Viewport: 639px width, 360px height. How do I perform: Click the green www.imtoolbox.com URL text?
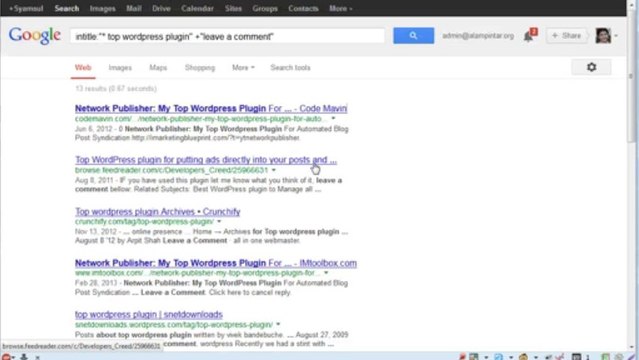click(x=198, y=273)
